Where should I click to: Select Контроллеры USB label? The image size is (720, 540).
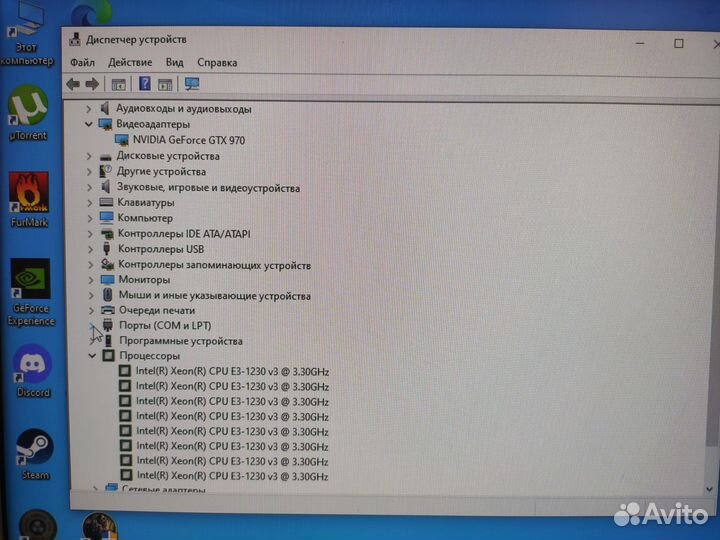[161, 249]
